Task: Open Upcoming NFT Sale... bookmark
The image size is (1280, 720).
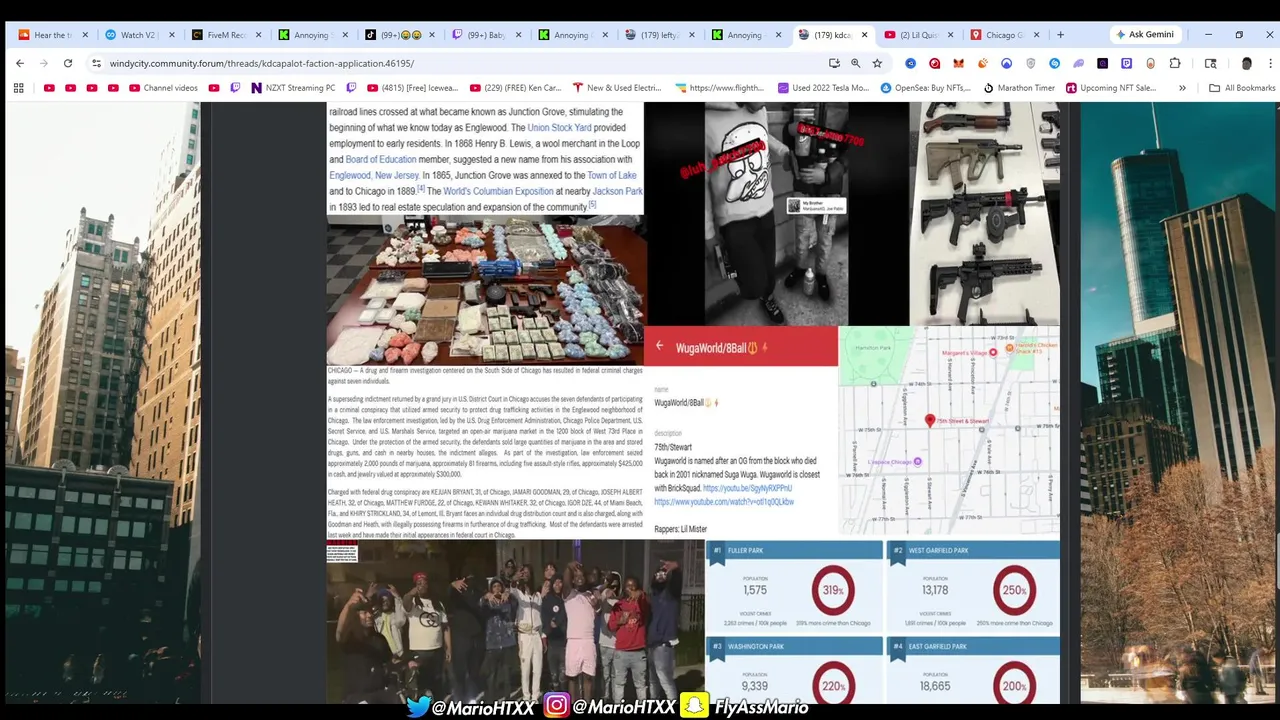Action: [x=1110, y=88]
